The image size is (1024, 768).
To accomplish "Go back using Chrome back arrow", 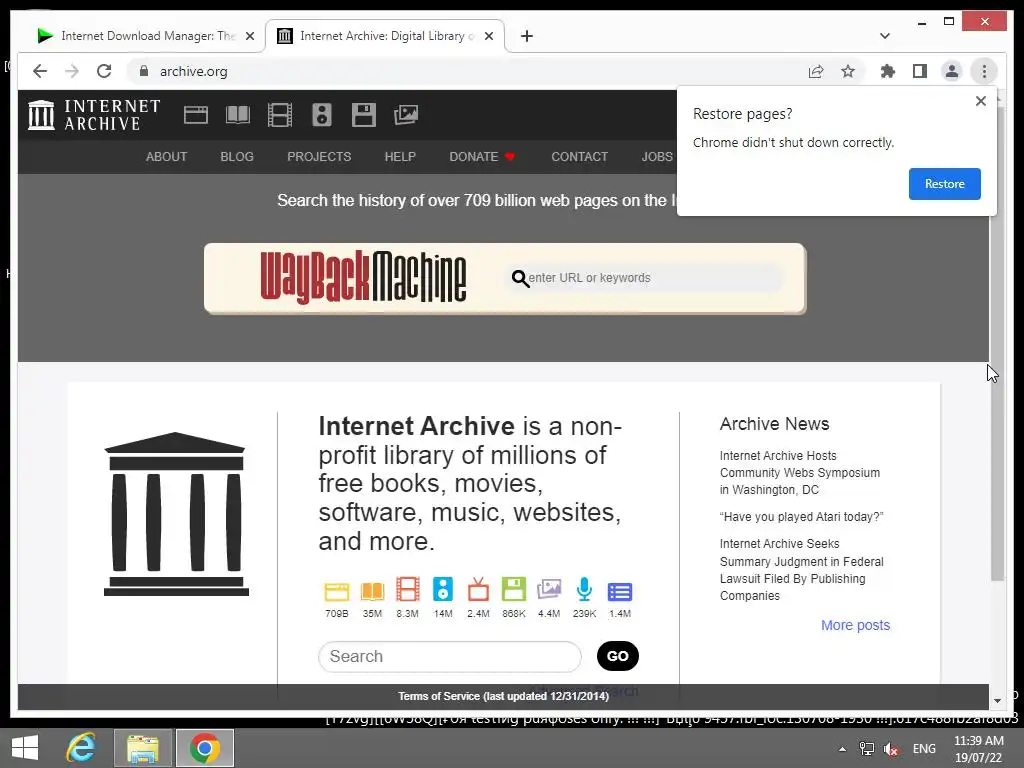I will click(x=40, y=71).
